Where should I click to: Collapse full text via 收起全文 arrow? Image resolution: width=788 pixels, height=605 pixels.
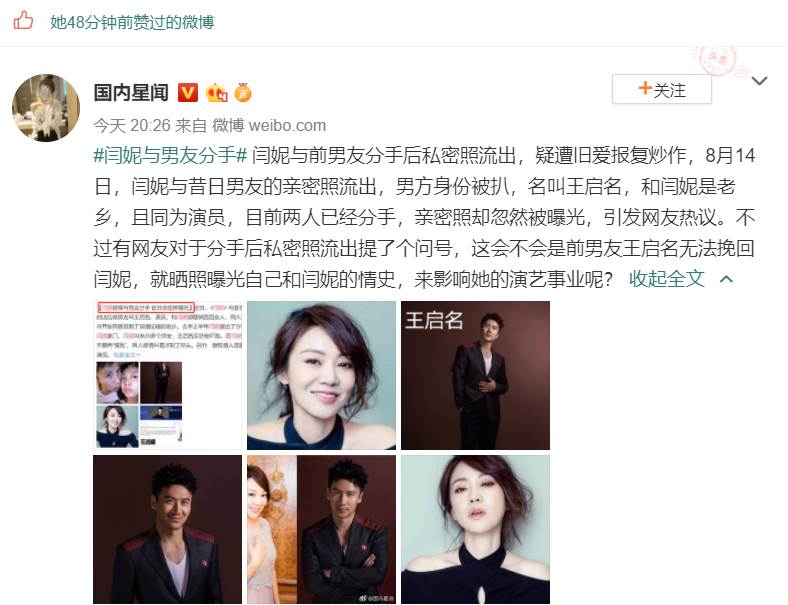[x=727, y=279]
